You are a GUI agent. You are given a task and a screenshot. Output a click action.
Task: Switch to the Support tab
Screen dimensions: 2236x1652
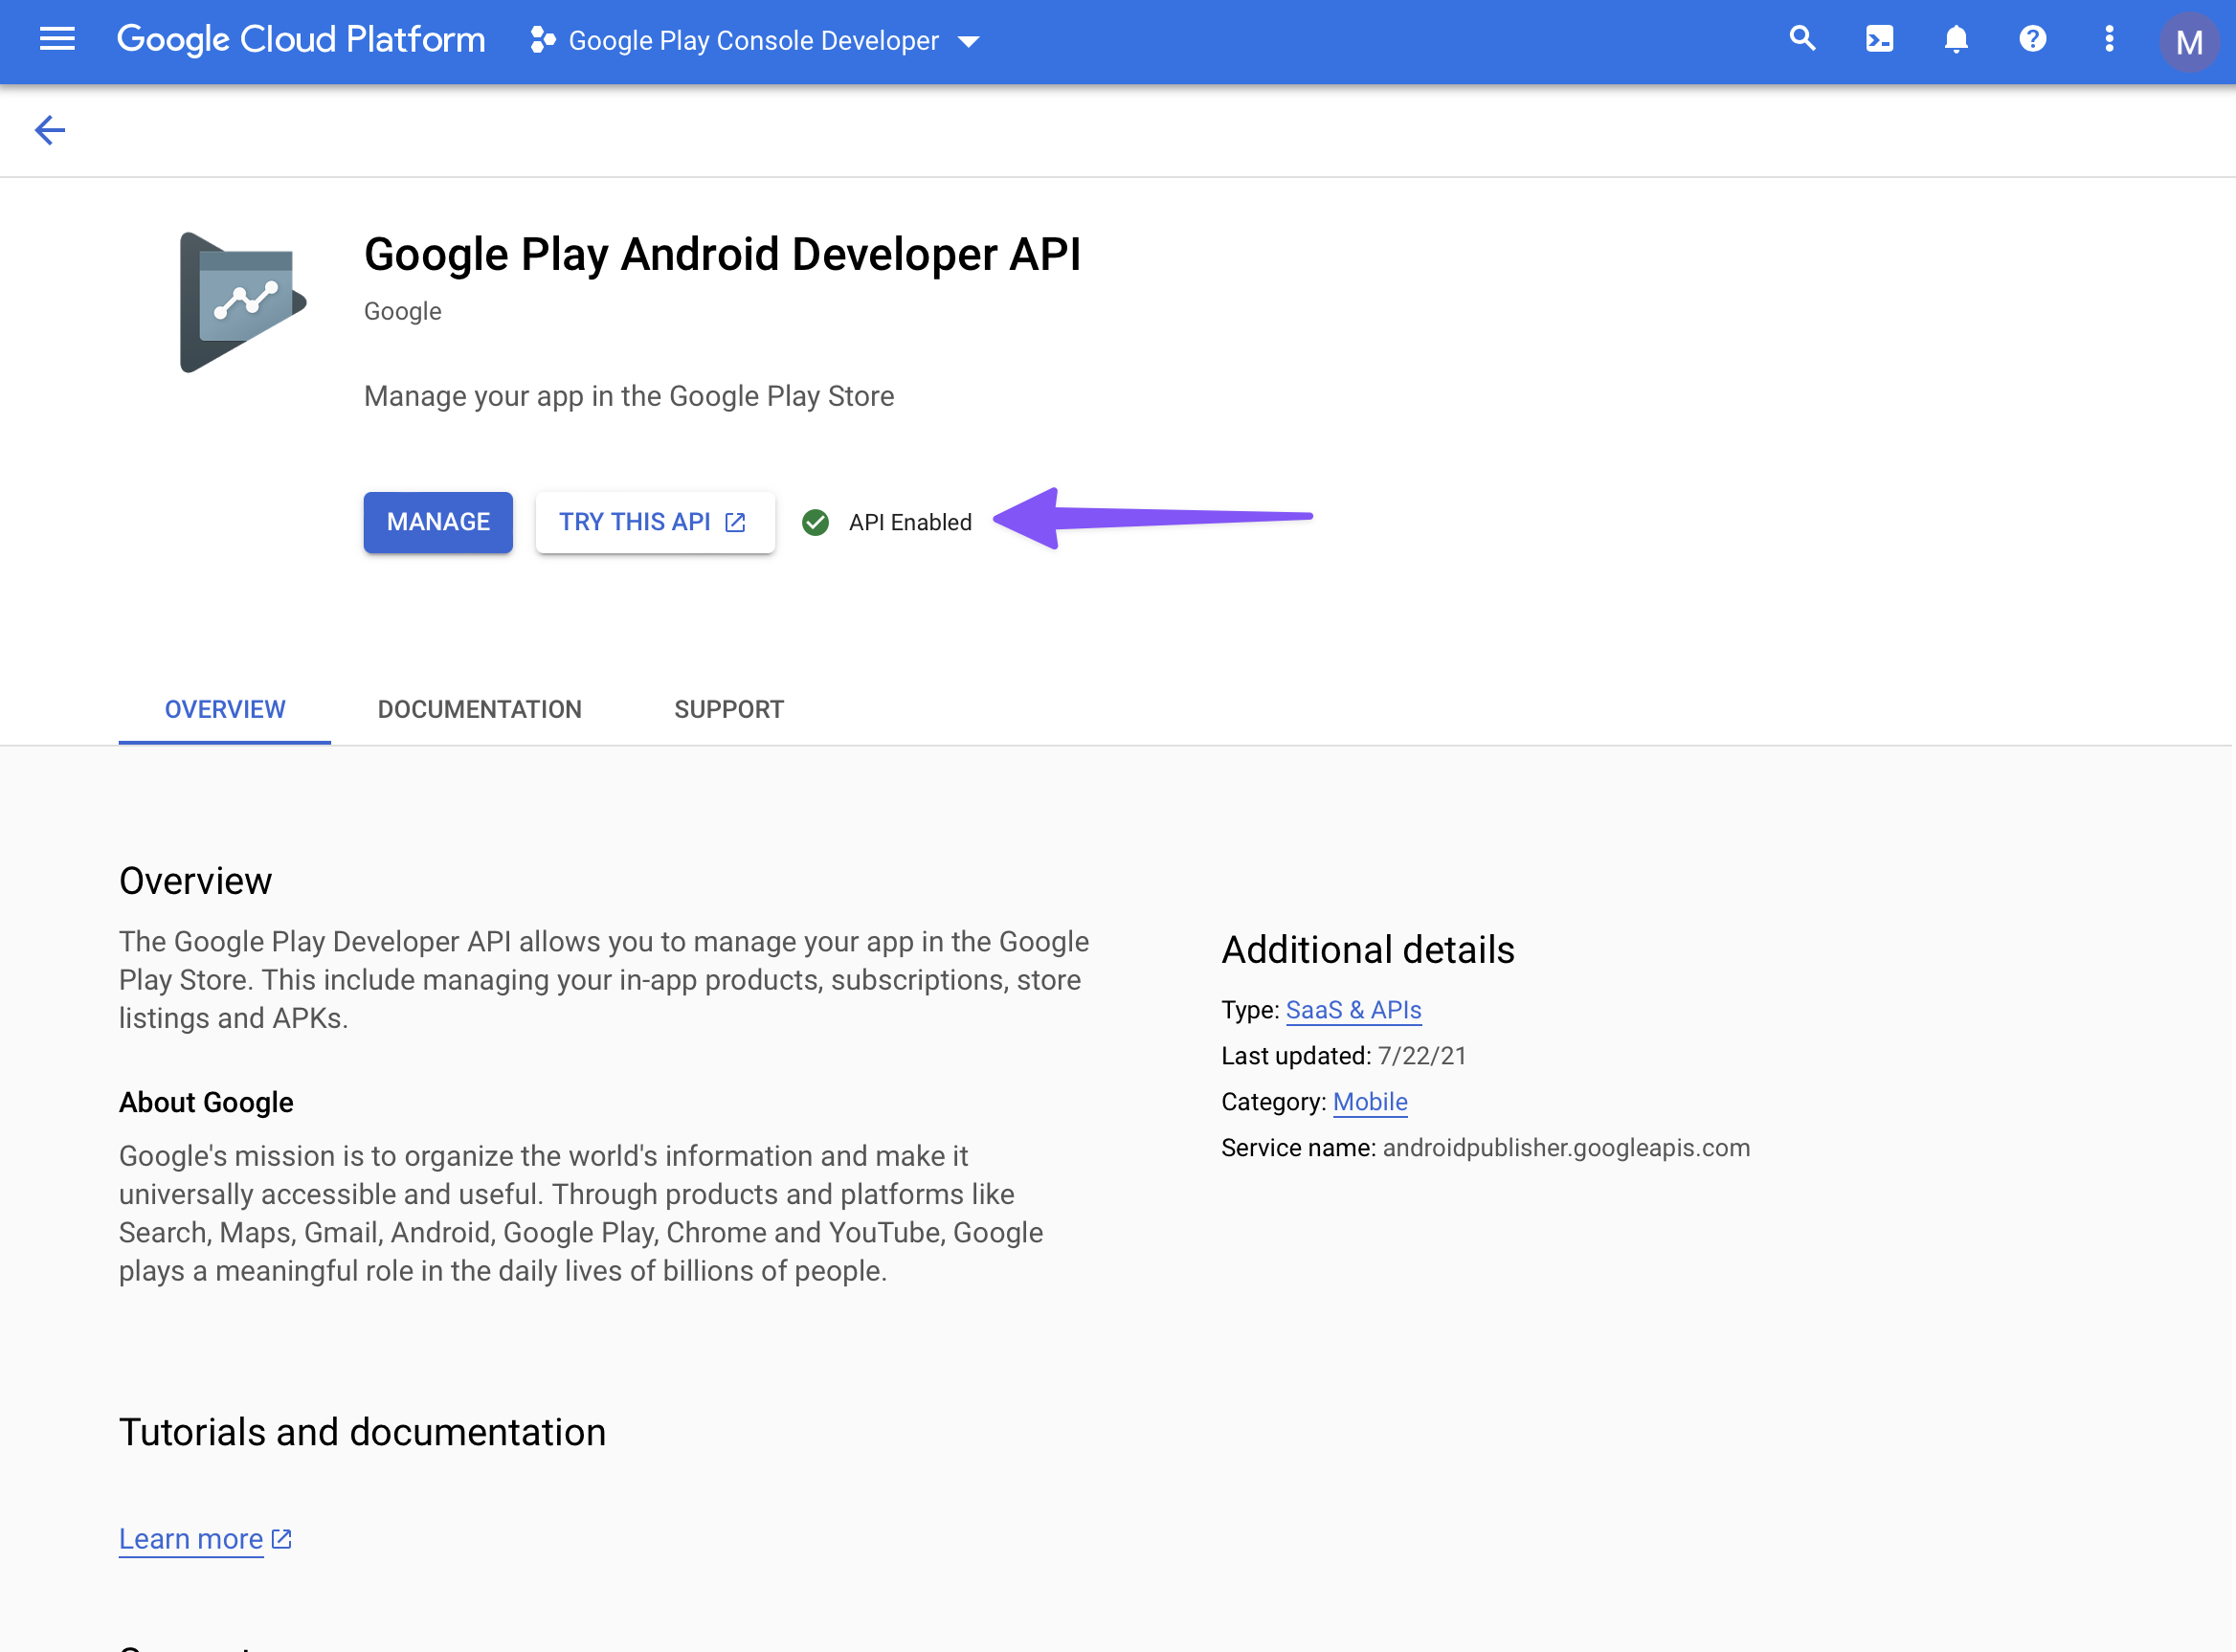pyautogui.click(x=728, y=709)
